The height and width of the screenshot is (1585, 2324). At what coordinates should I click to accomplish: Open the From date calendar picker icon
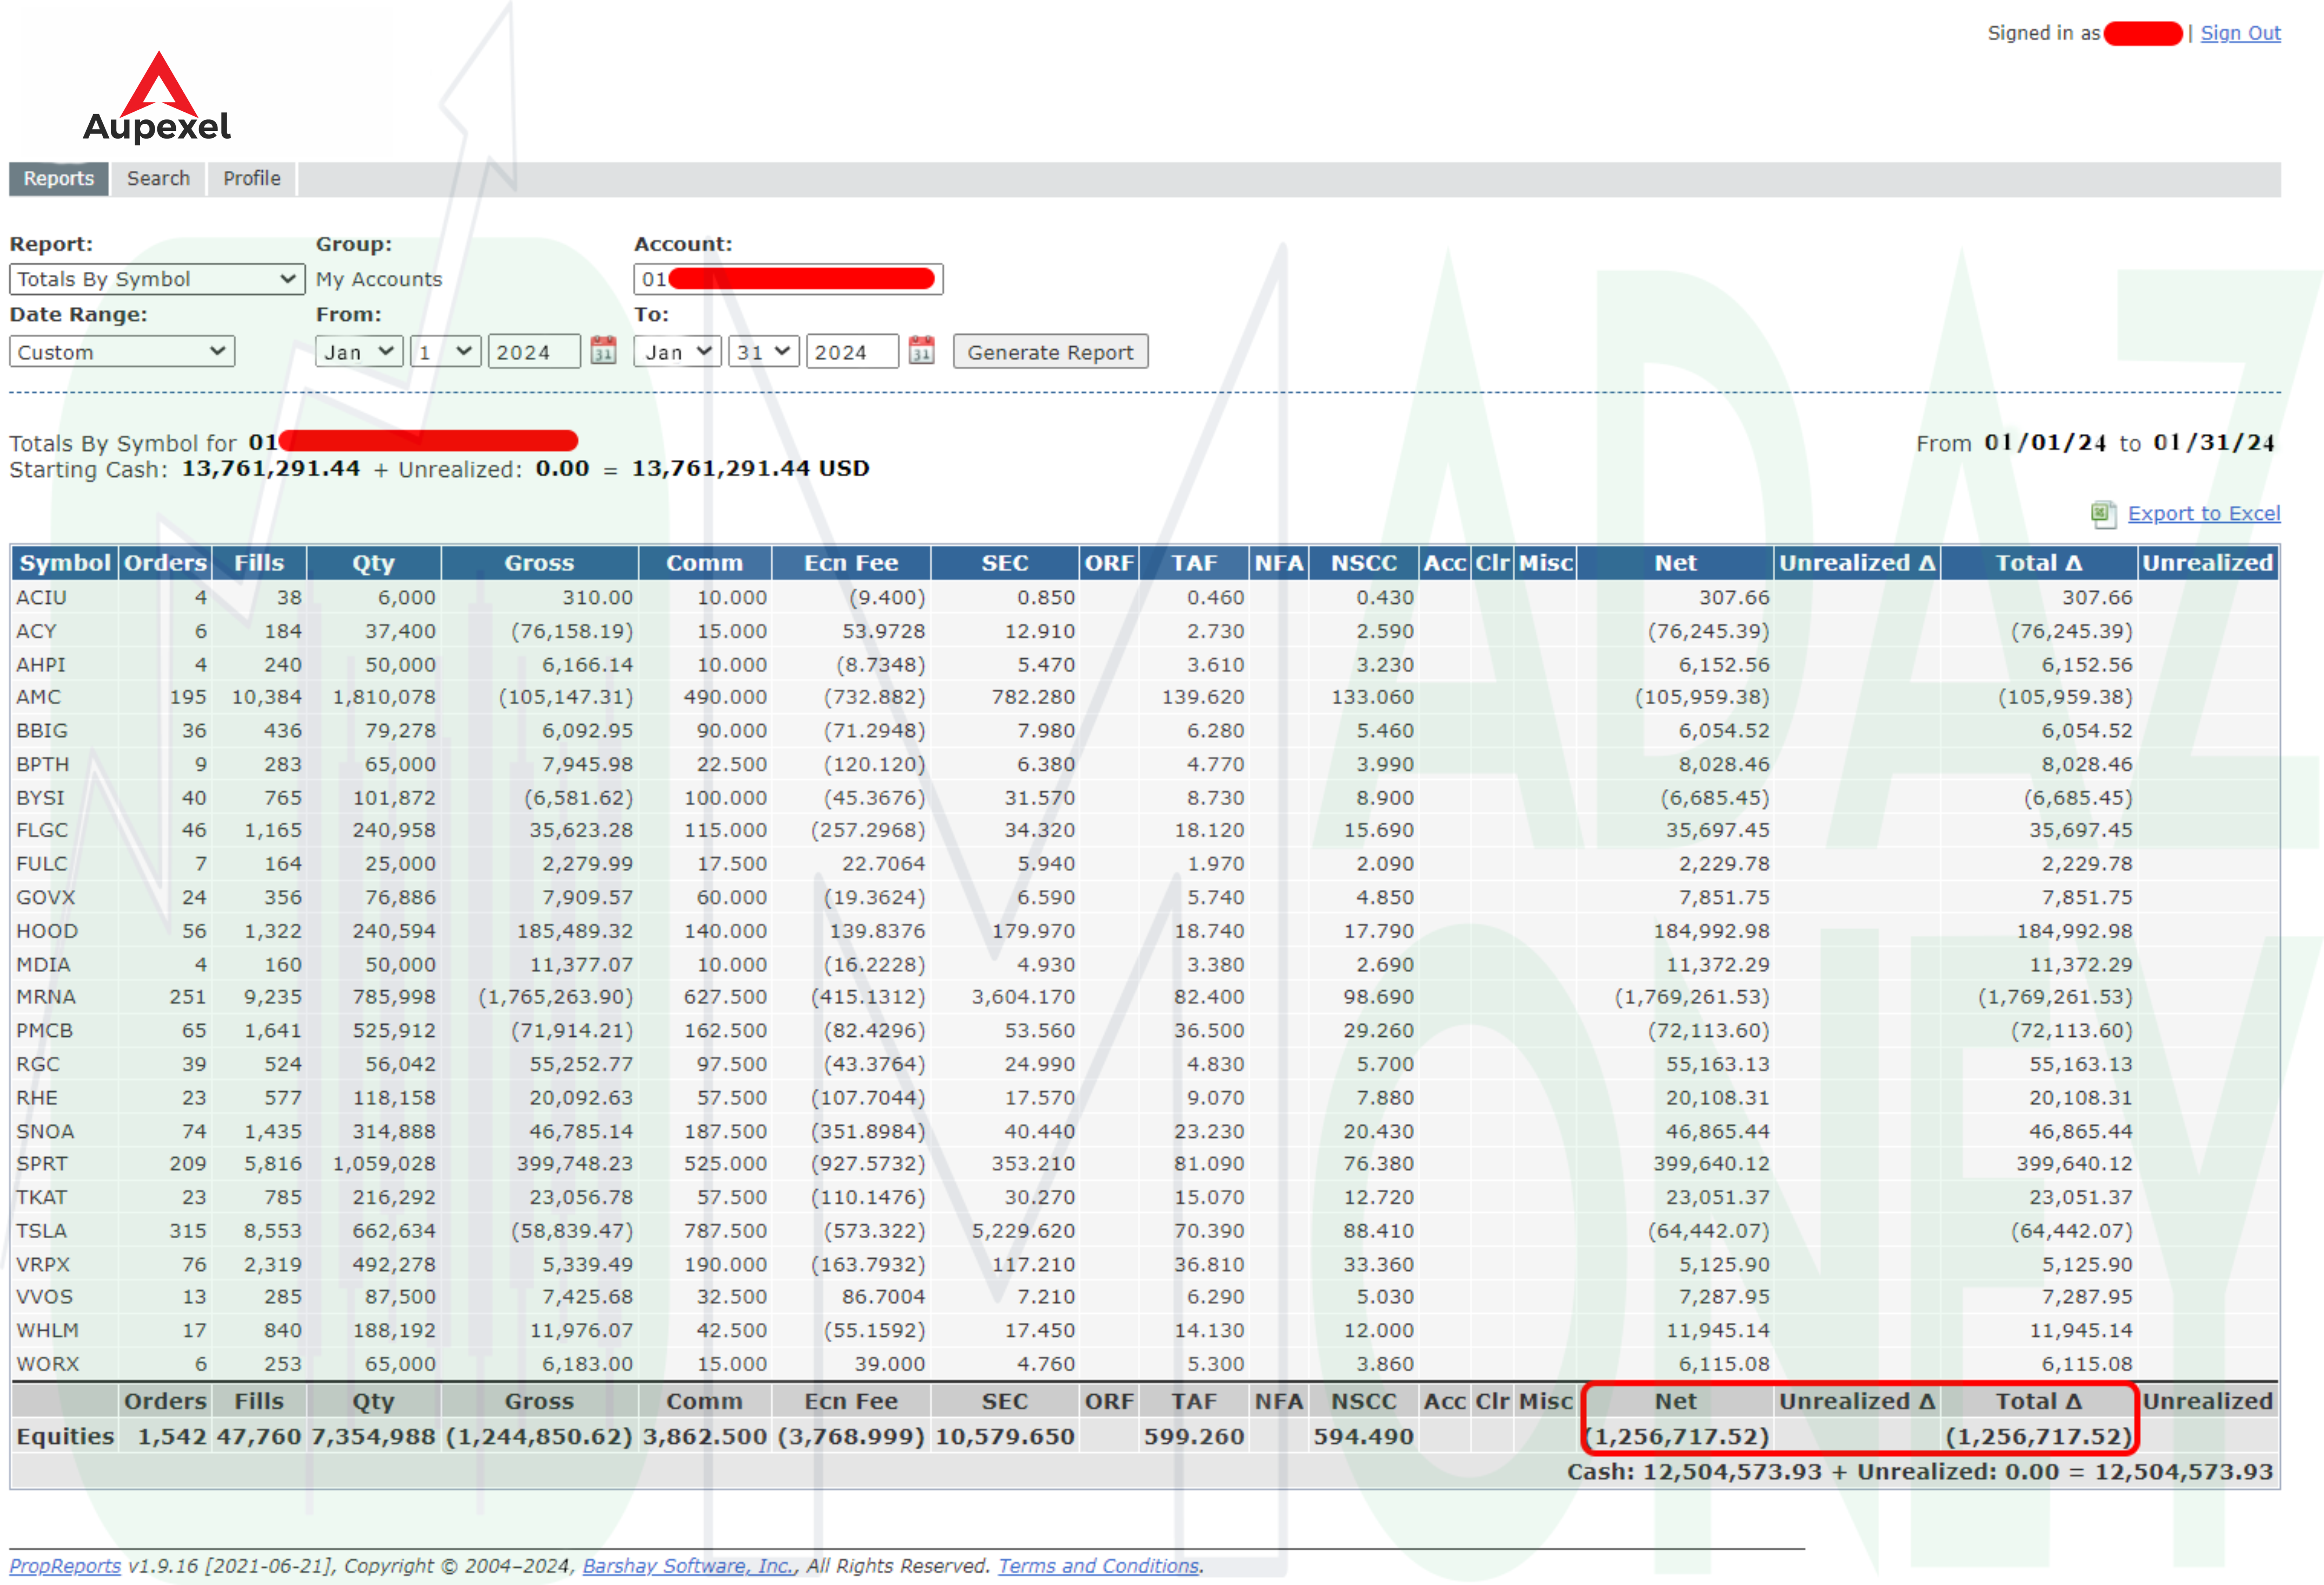(603, 351)
